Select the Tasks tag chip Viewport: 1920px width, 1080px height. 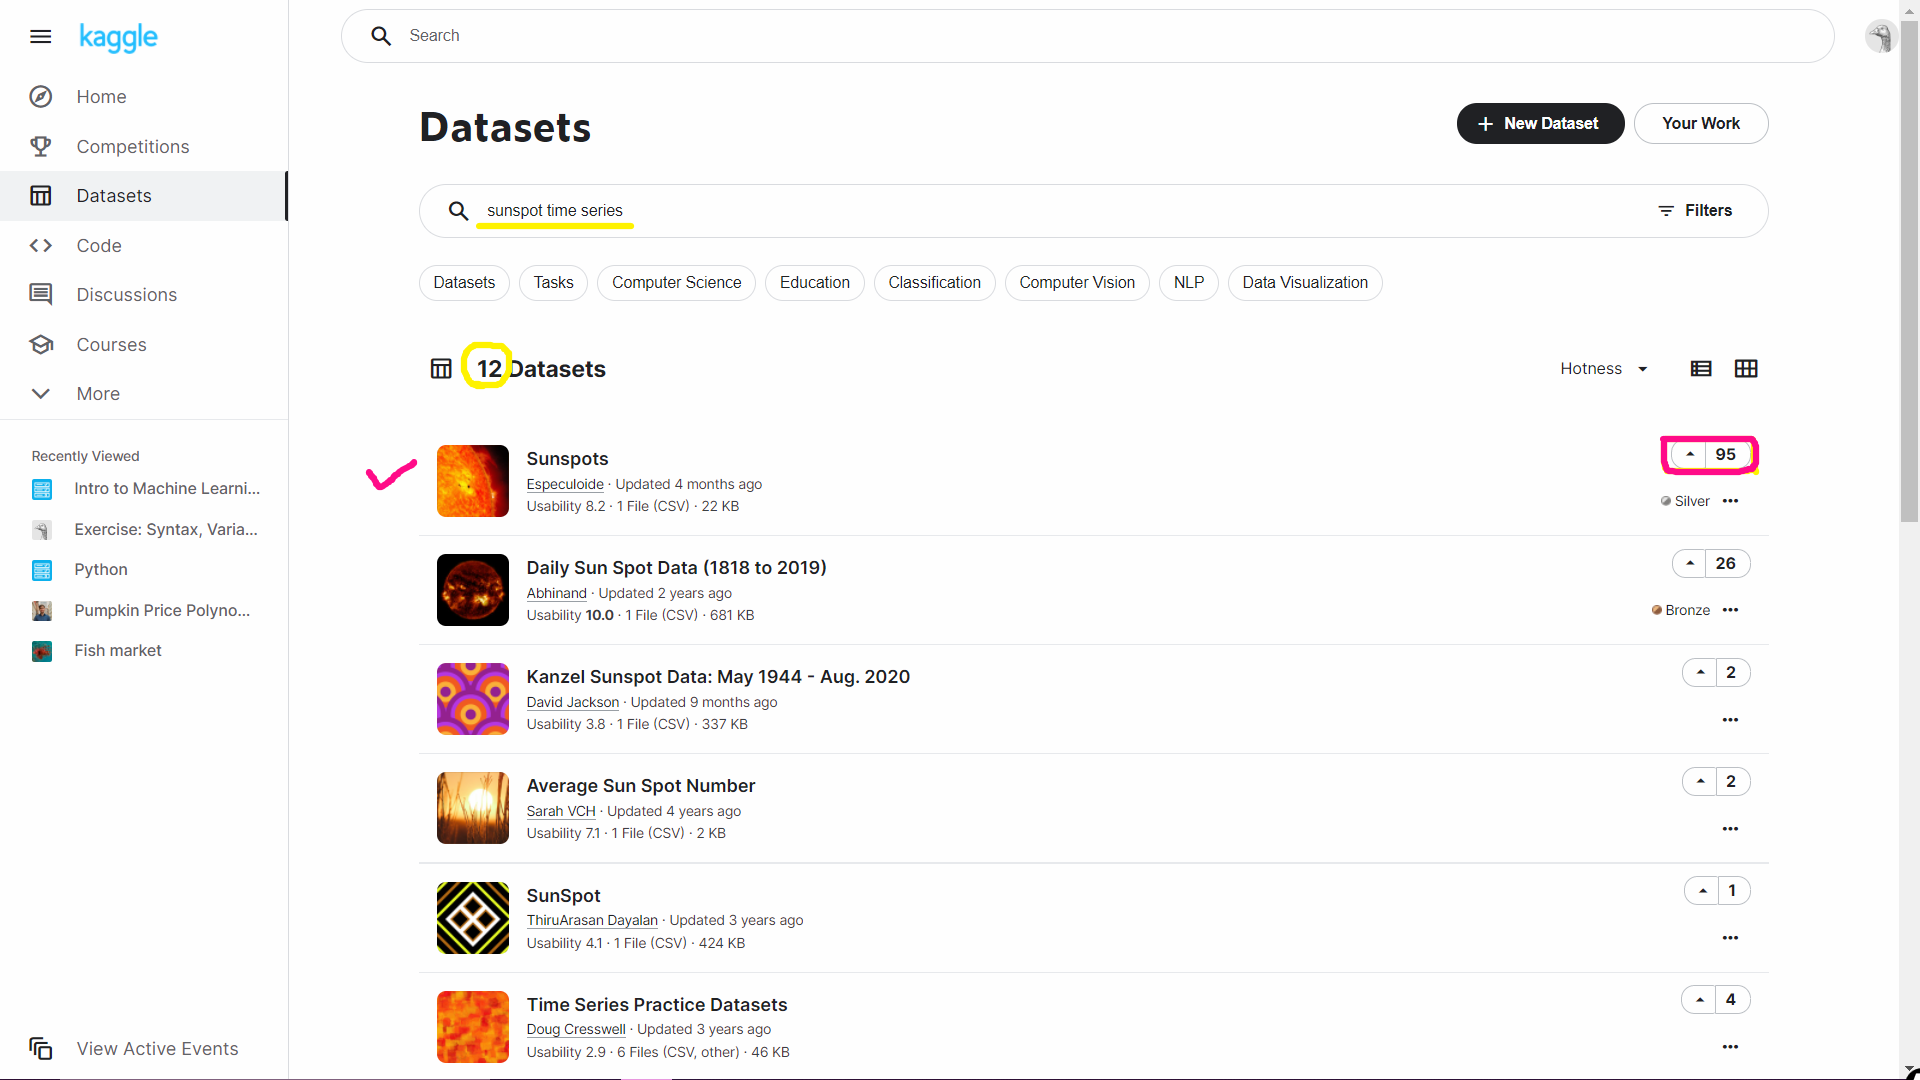click(554, 283)
